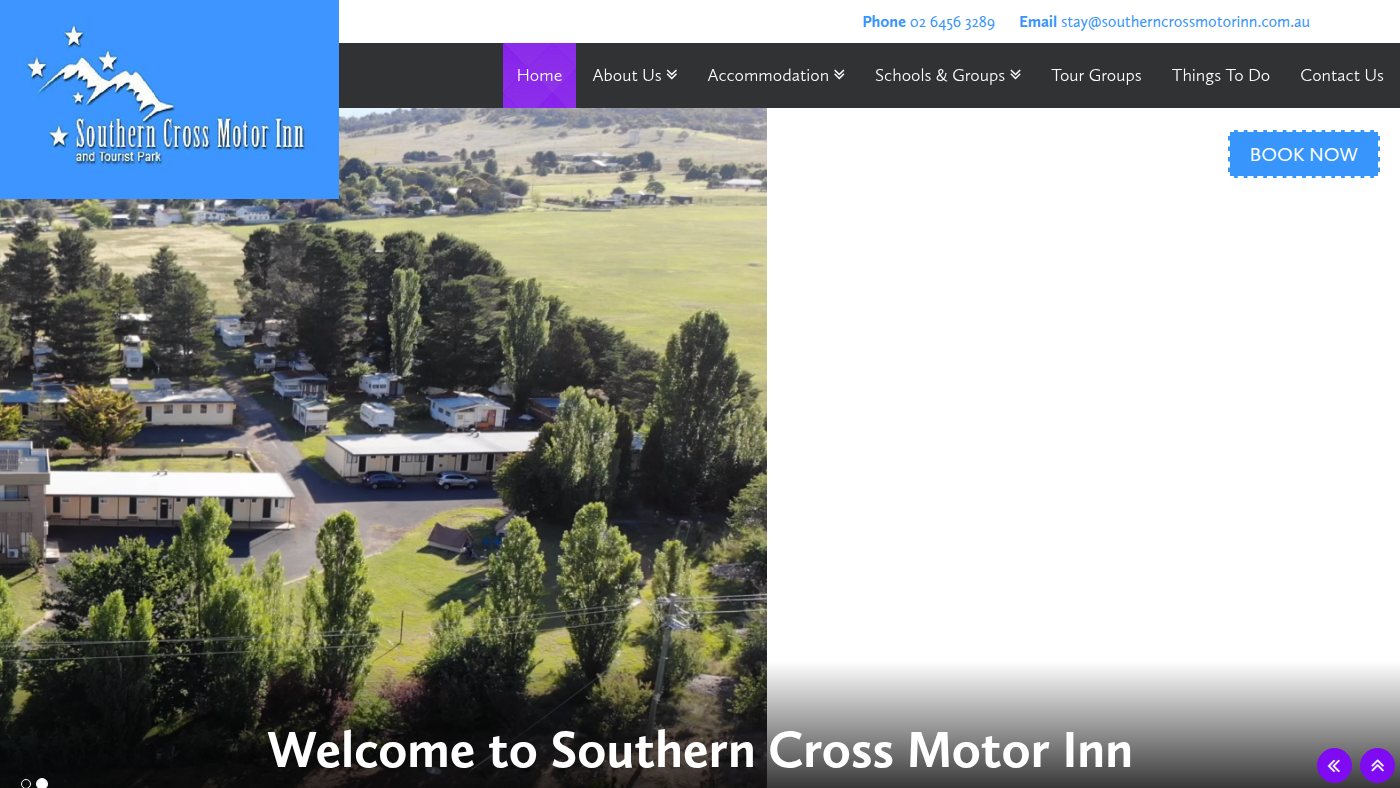Open the About Us menu item
The height and width of the screenshot is (788, 1400).
coord(627,75)
